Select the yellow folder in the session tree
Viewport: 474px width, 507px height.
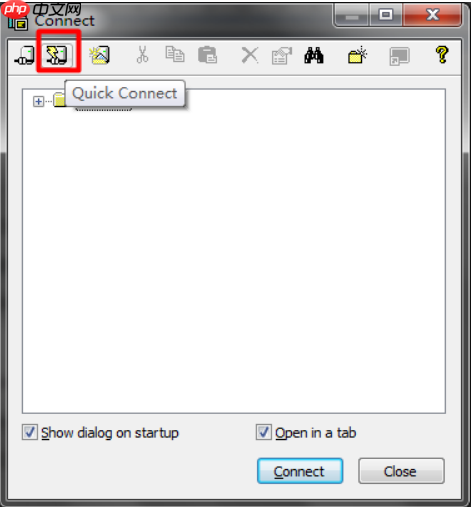click(x=59, y=100)
